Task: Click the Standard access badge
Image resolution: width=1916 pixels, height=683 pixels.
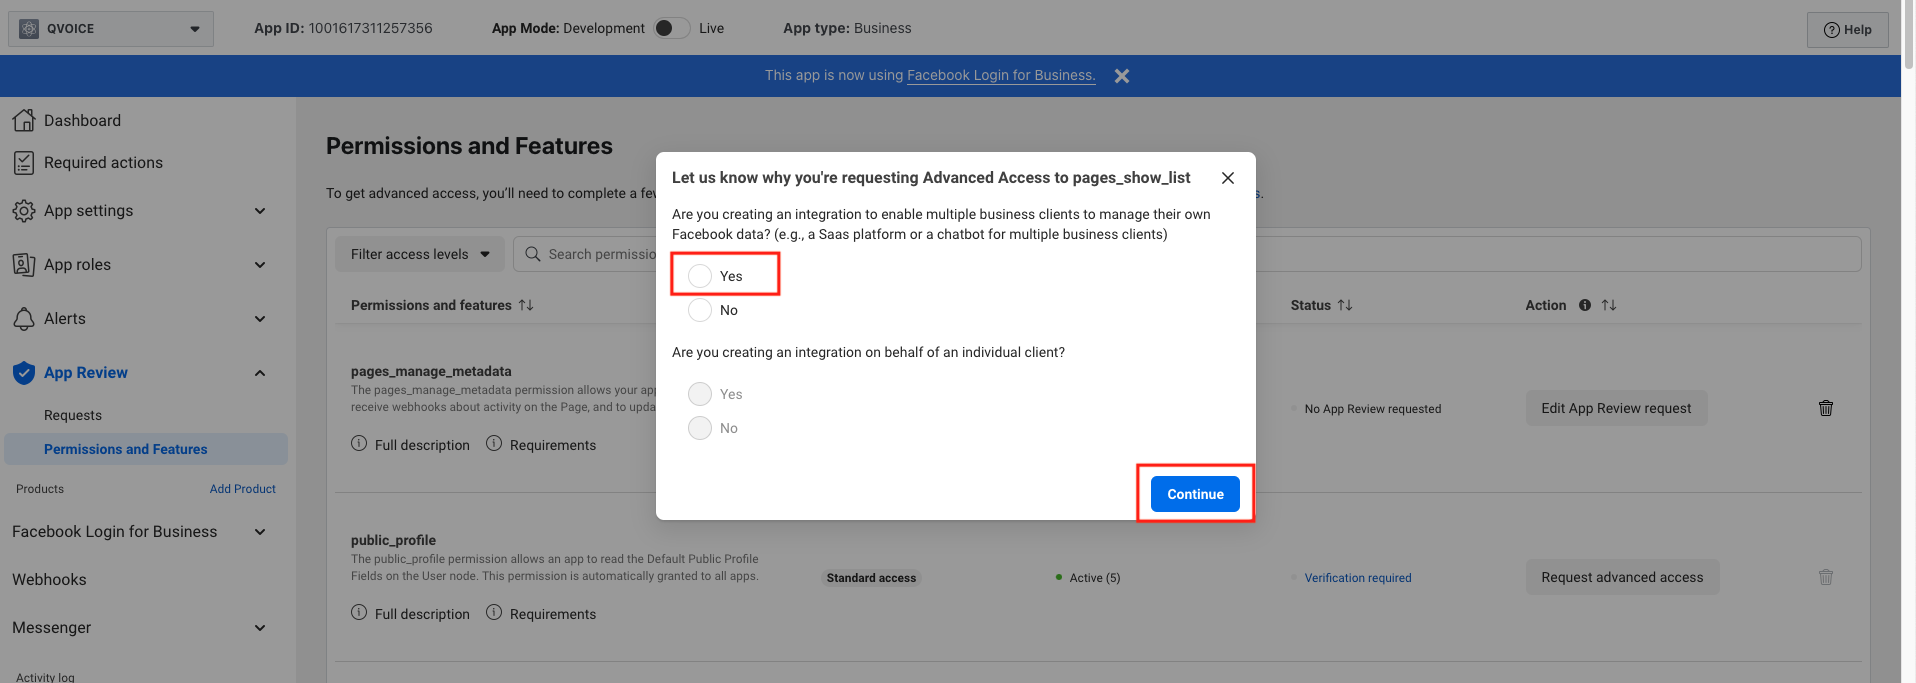Action: [871, 578]
